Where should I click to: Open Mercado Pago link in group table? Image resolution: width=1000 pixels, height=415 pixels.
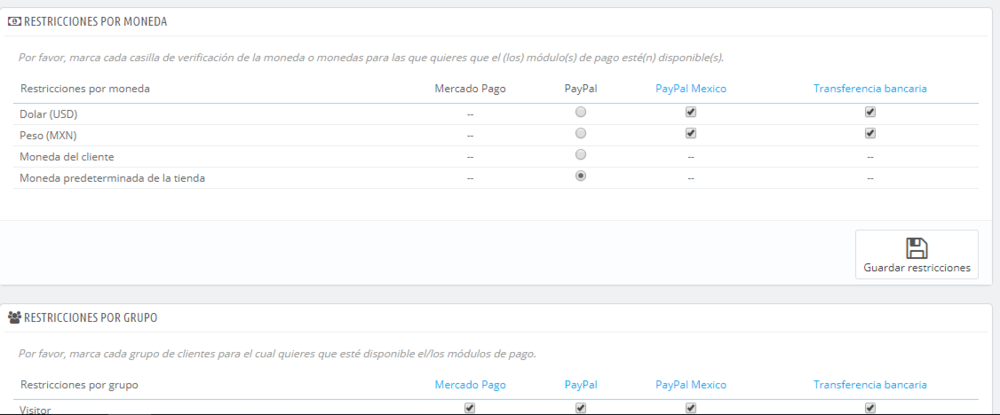point(470,385)
